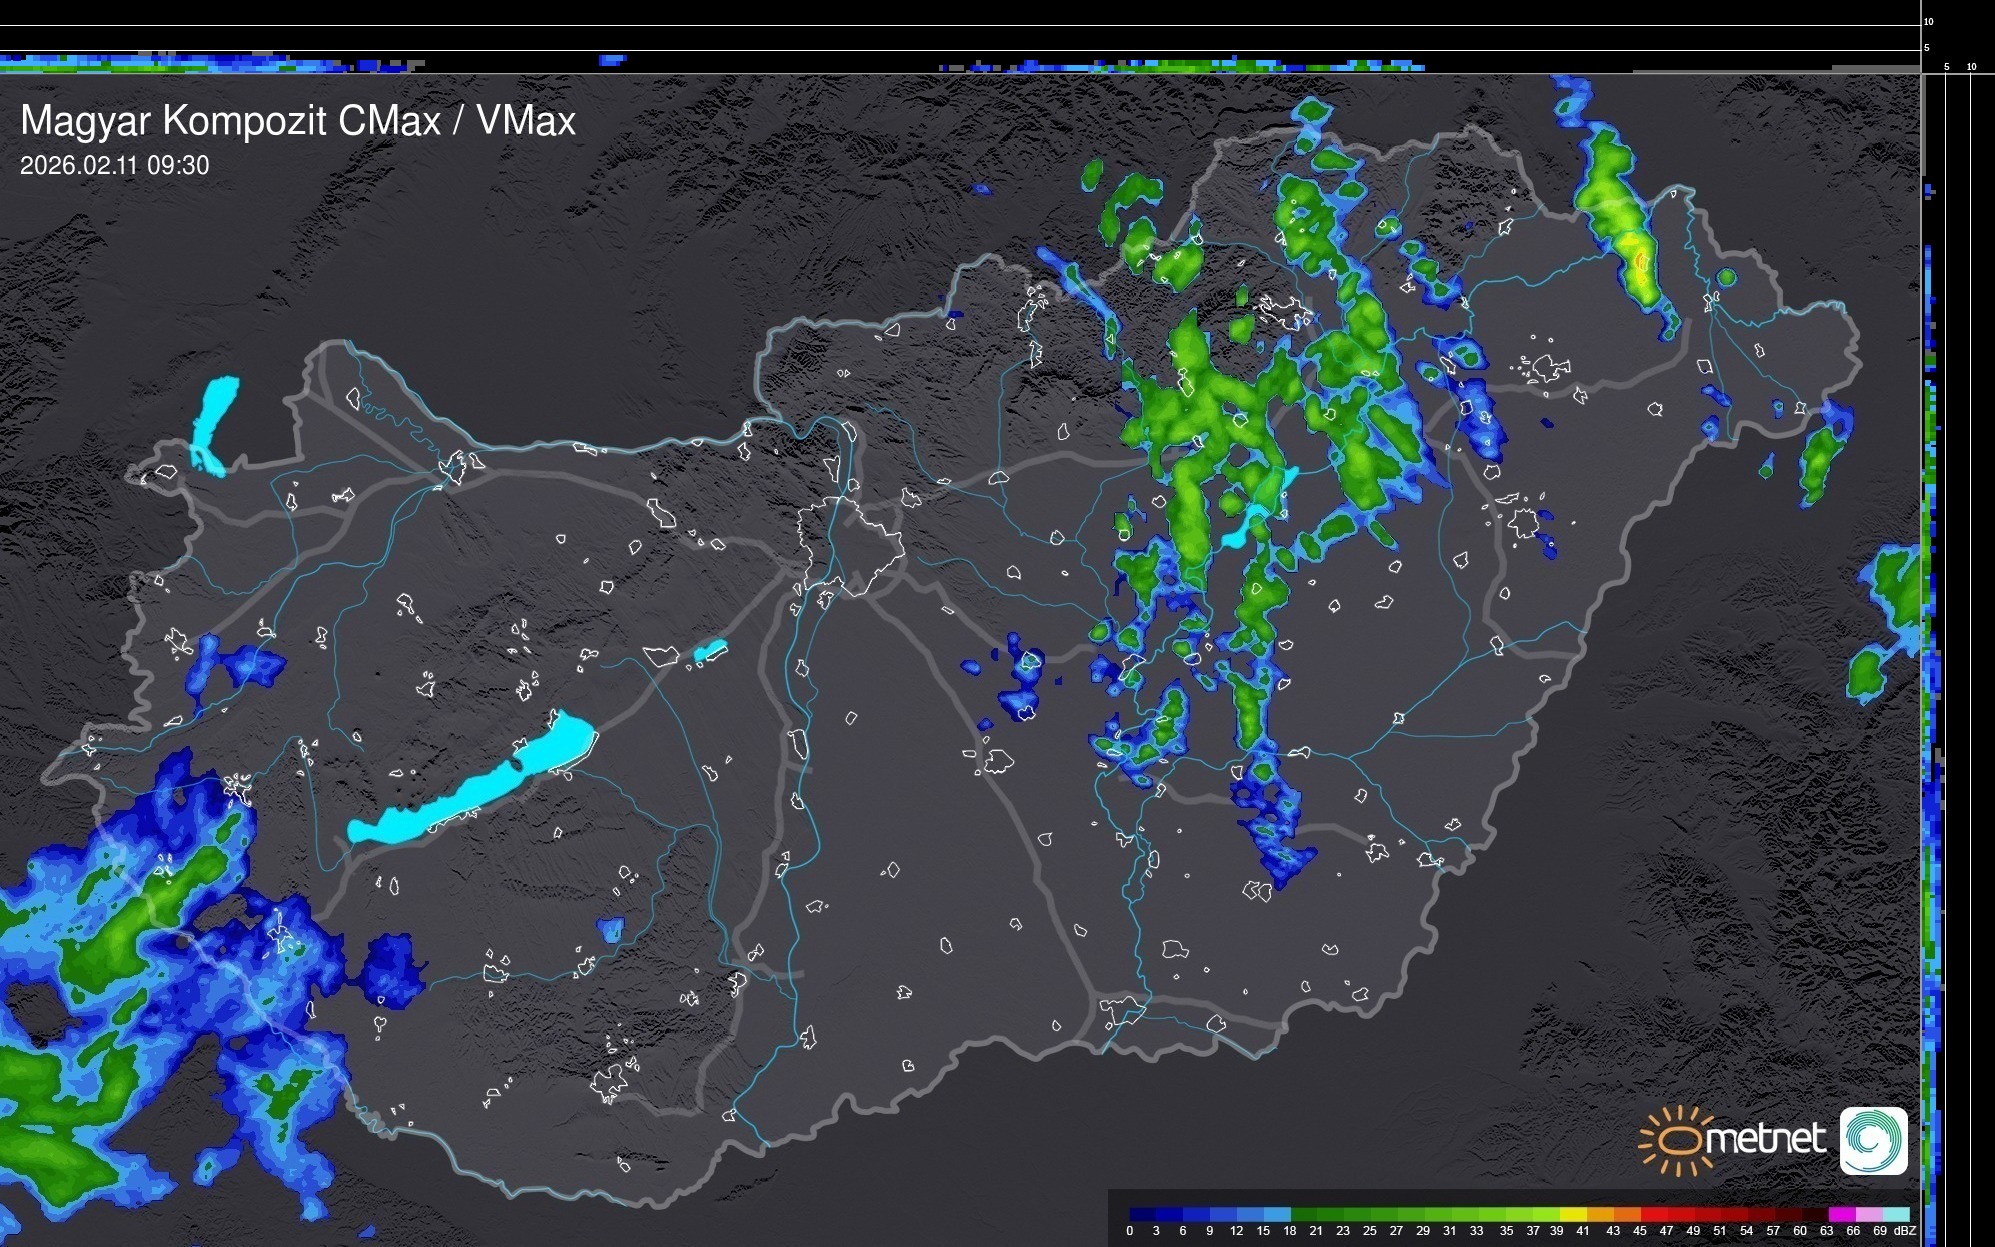Click the teal swirl radar app icon
This screenshot has width=1995, height=1247.
pos(1873,1141)
